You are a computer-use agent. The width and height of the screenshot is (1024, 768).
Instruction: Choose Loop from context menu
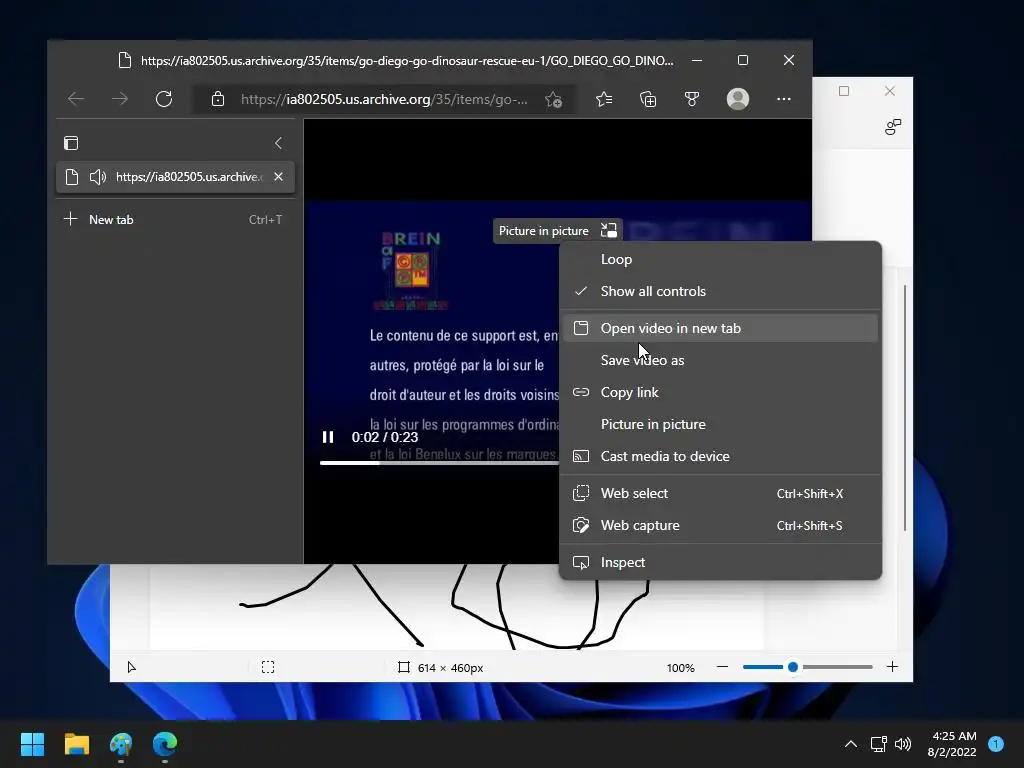coord(720,259)
